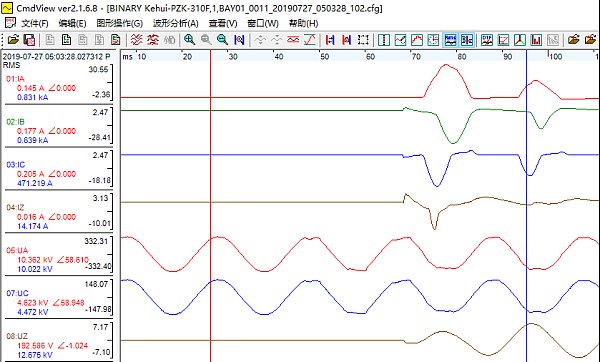Open the 图形操作(G) menu

pyautogui.click(x=119, y=23)
